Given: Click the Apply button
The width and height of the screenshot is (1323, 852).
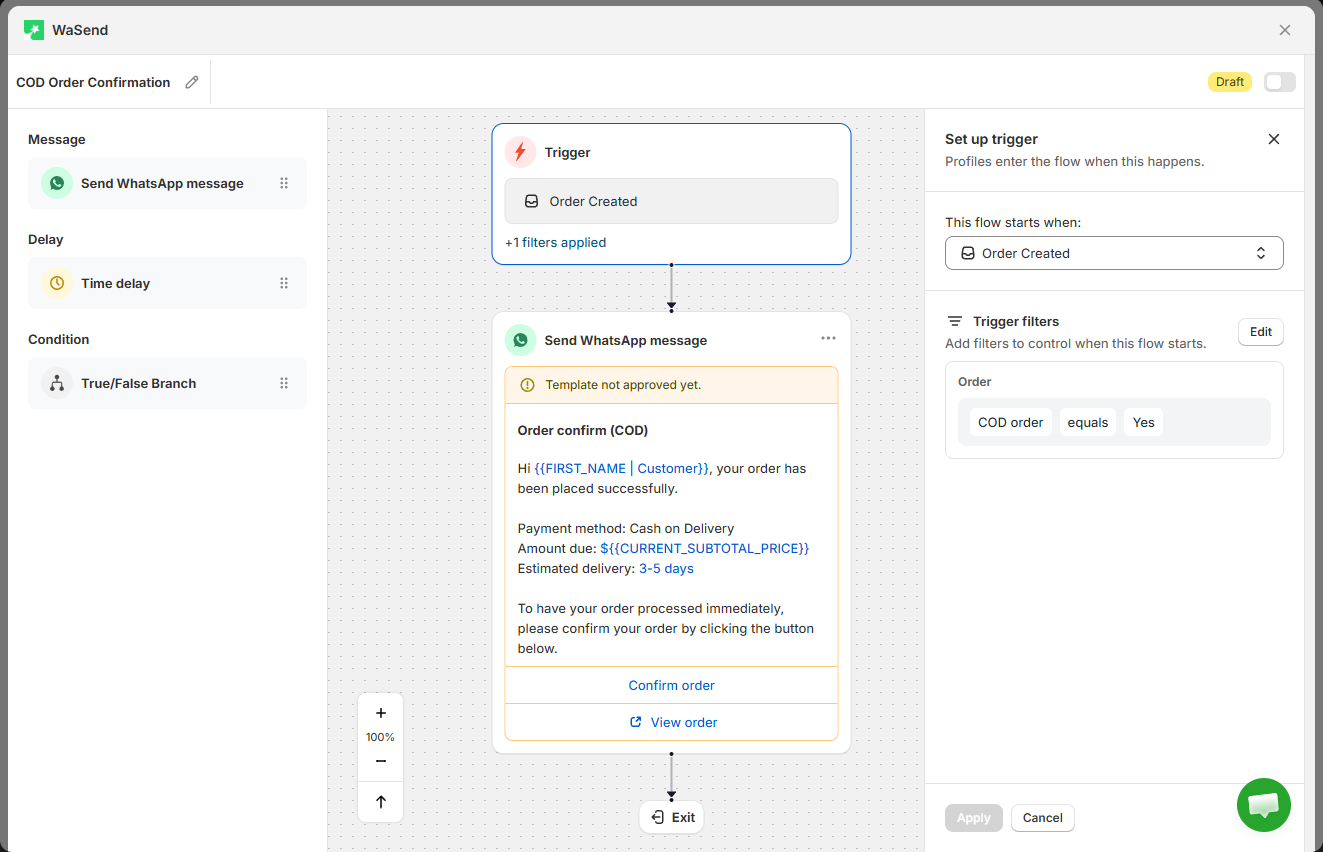Looking at the screenshot, I should [974, 818].
